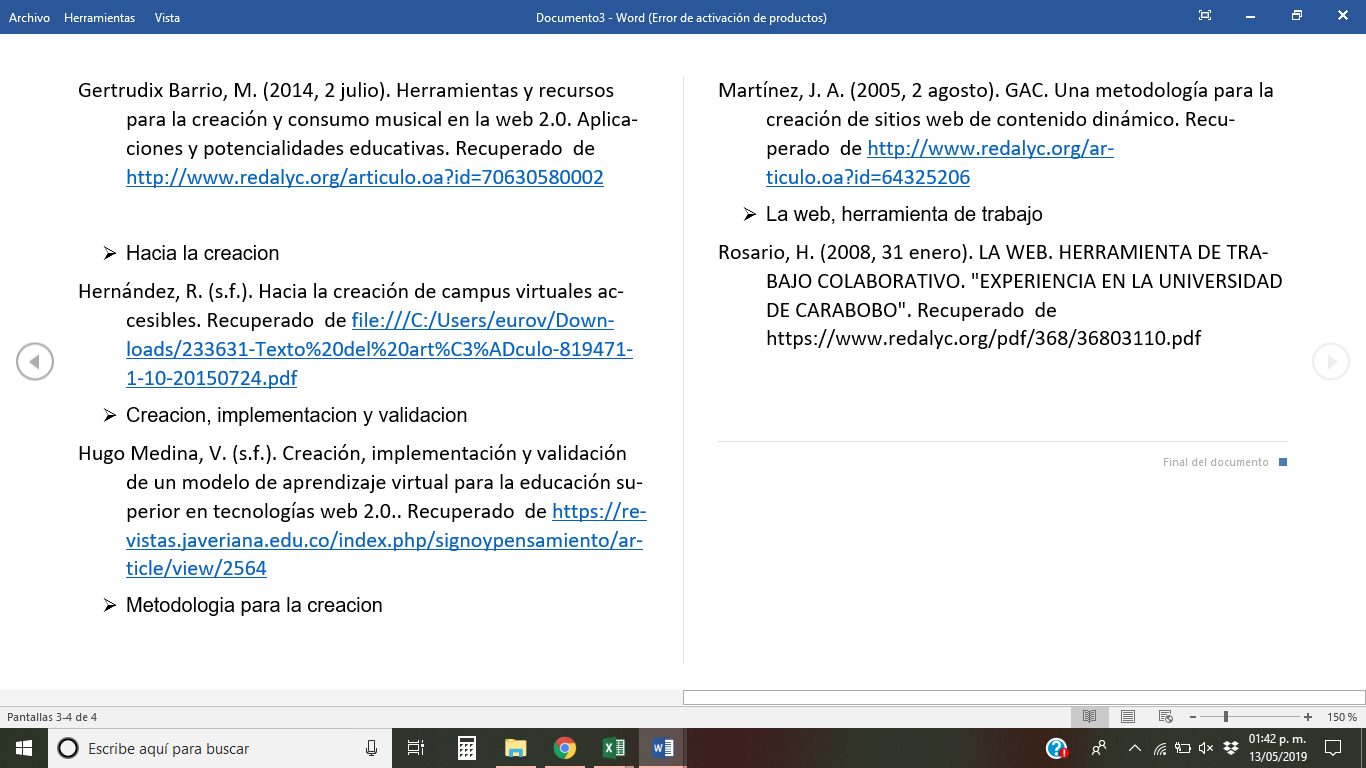Click the 150 % zoom level
The image size is (1366, 768).
(1341, 717)
